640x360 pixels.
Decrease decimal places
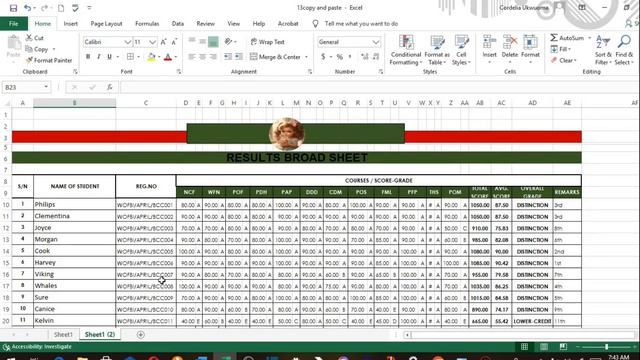(376, 57)
